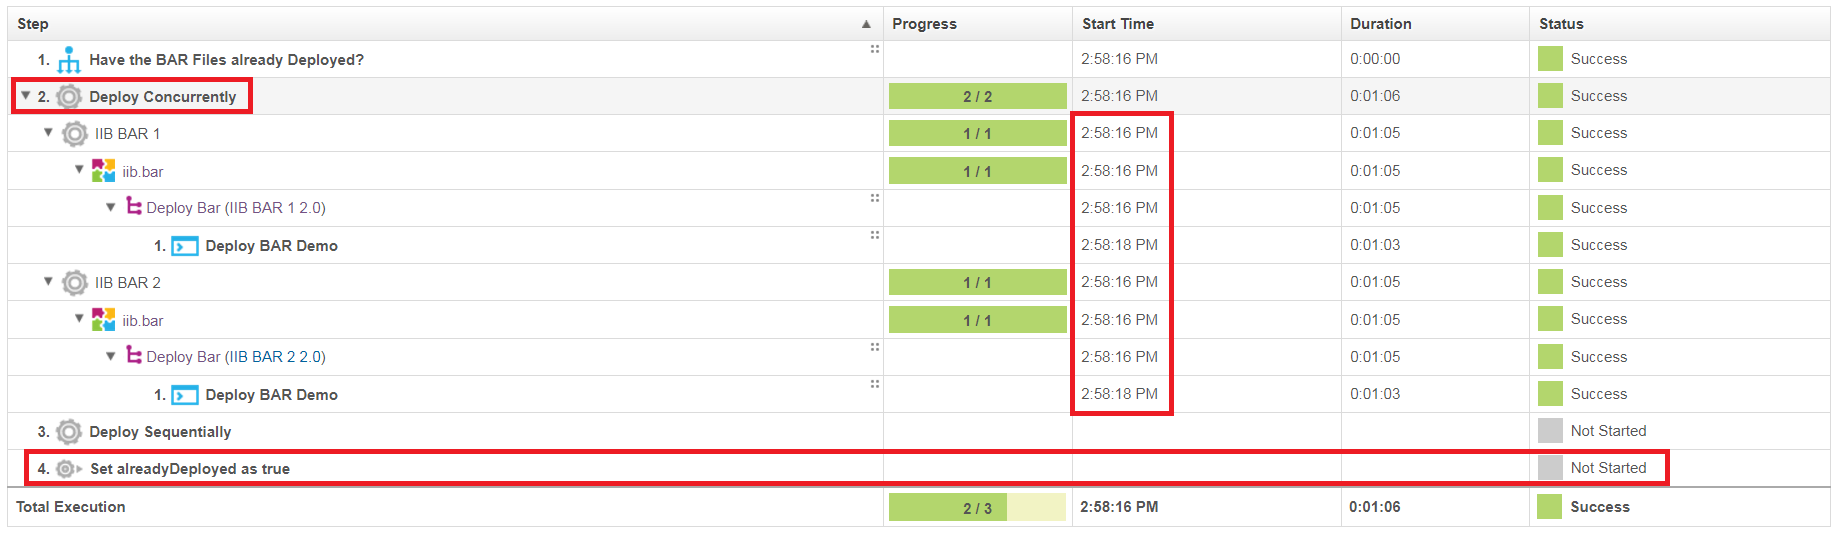Sort by the Step column header
This screenshot has height=542, width=1841.
point(33,24)
